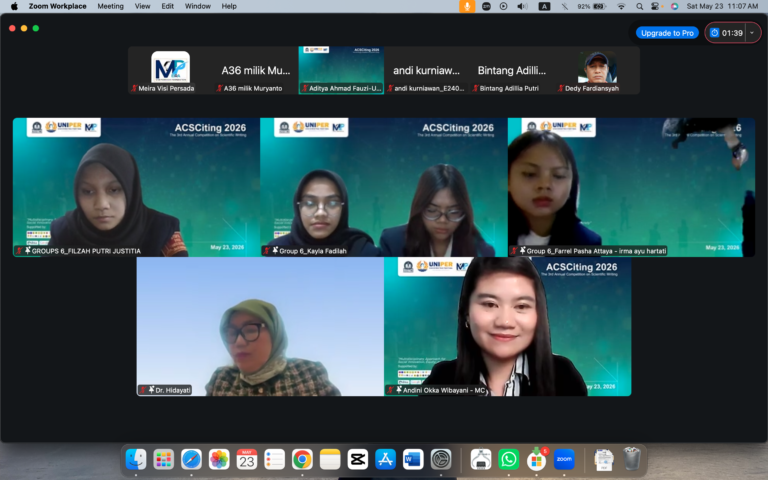Image resolution: width=768 pixels, height=480 pixels.
Task: Select Bintang Adillia Putri participant thumbnail
Action: click(x=512, y=70)
